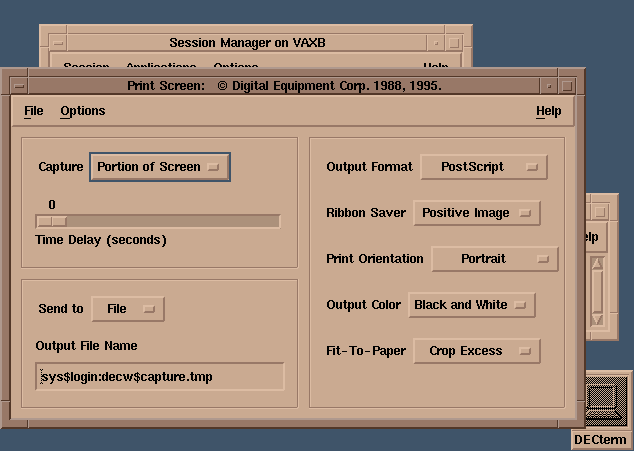This screenshot has height=451, width=634.
Task: Open the Fit-To-Paper Crop Excess dropdown
Action: click(476, 351)
